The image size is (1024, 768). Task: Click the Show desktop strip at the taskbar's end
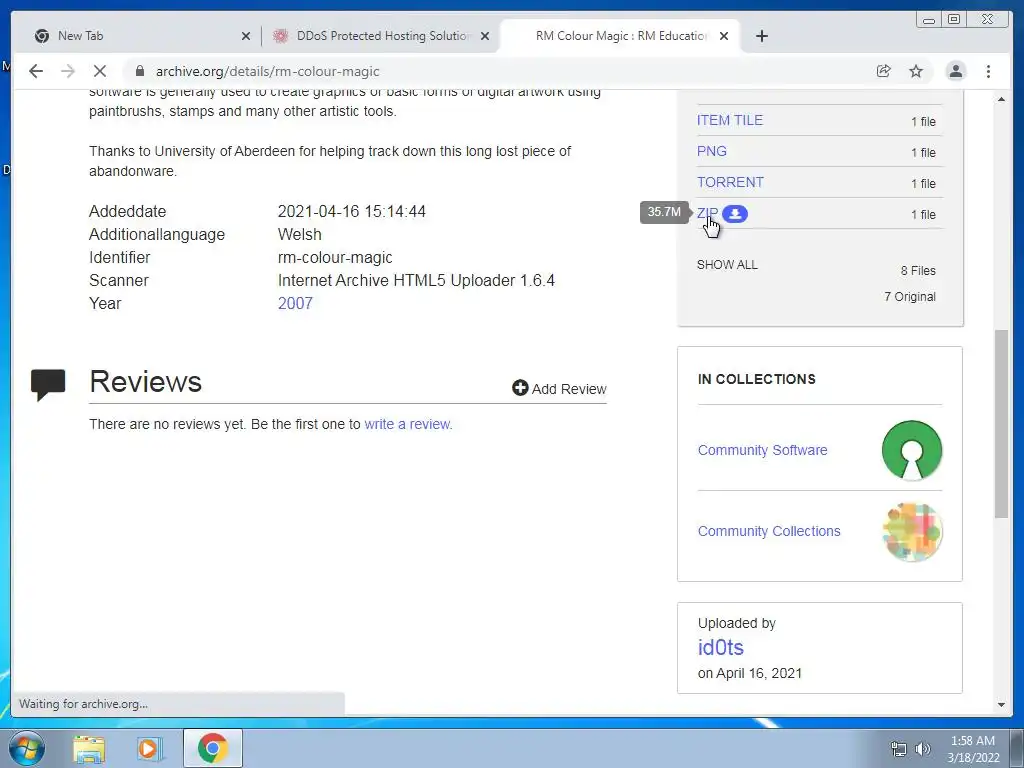point(1018,748)
